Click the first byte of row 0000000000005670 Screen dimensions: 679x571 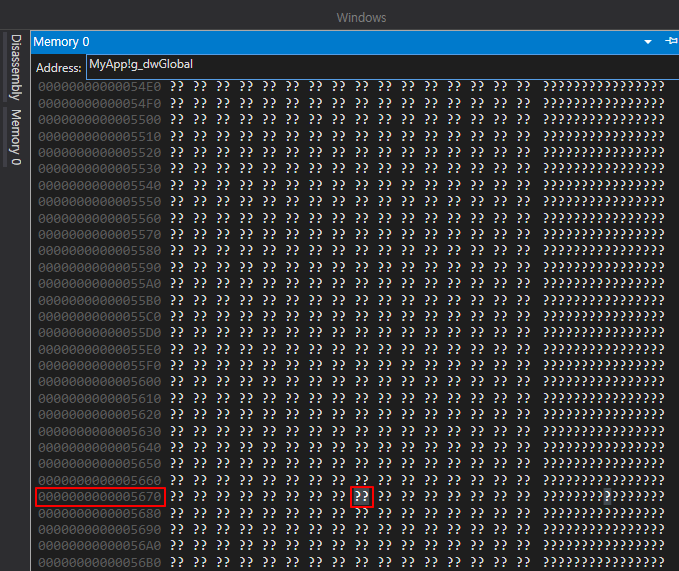point(177,497)
